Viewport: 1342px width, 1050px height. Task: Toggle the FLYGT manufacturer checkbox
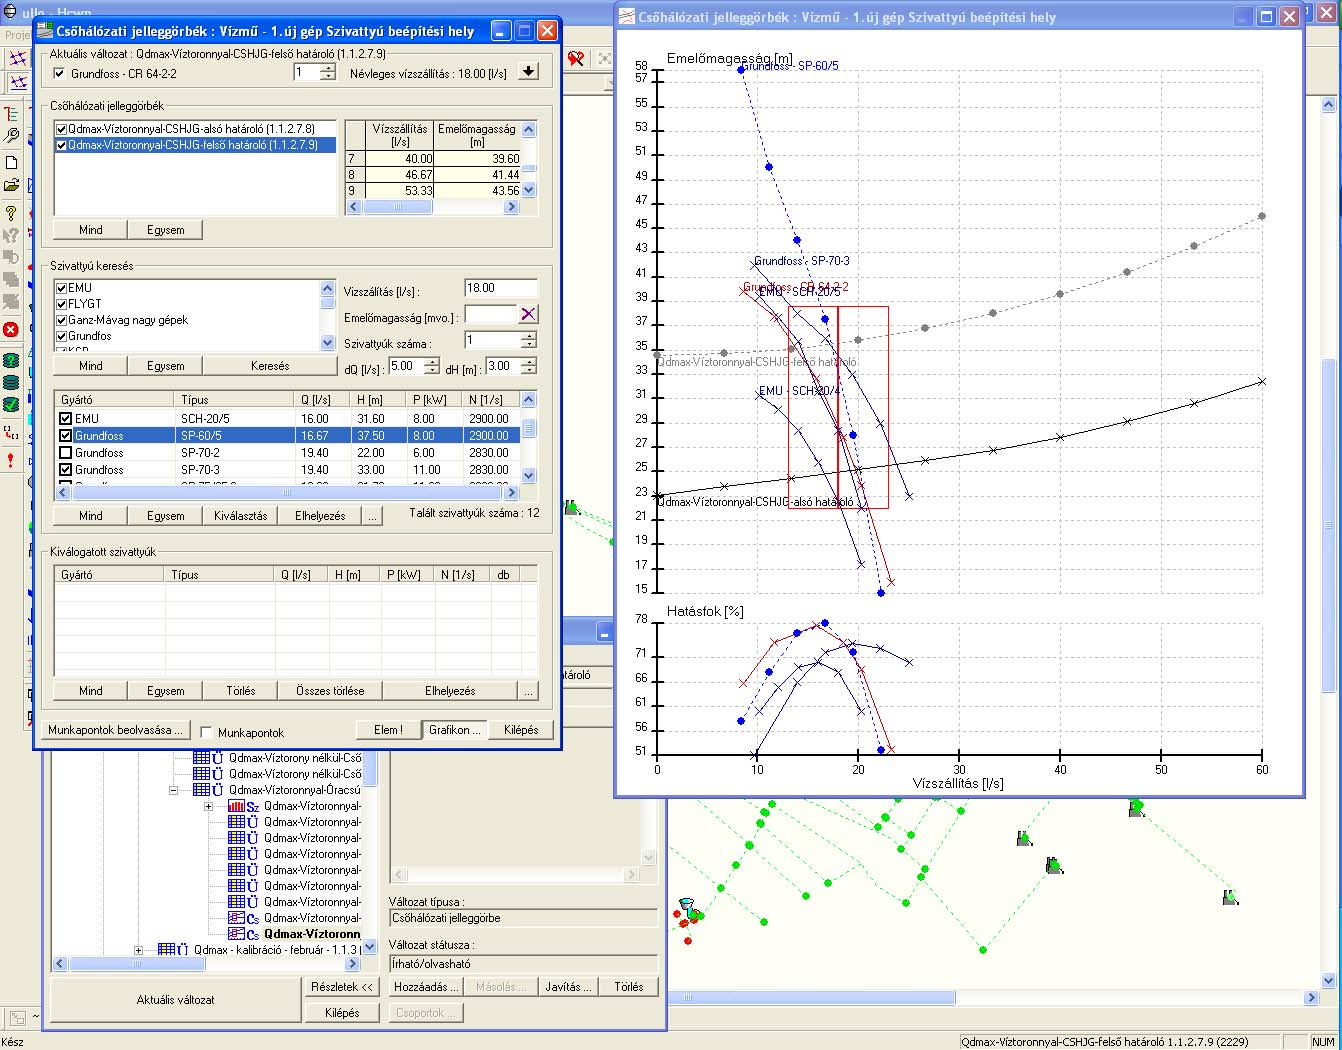click(62, 304)
